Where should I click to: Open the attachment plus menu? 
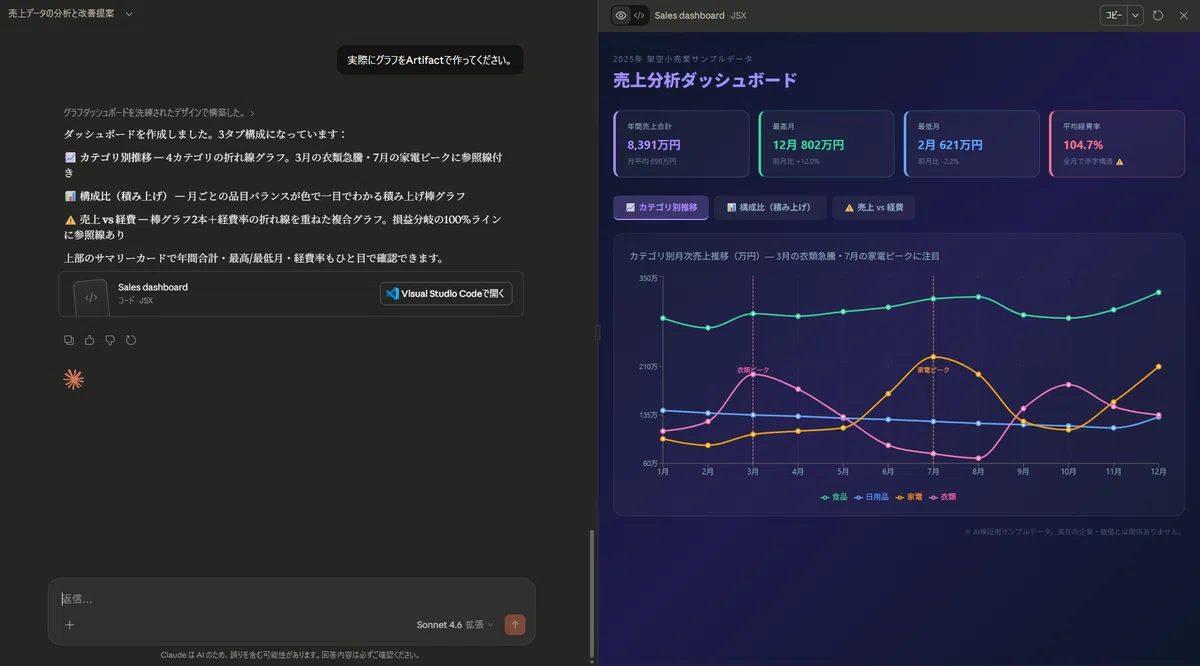pyautogui.click(x=69, y=625)
